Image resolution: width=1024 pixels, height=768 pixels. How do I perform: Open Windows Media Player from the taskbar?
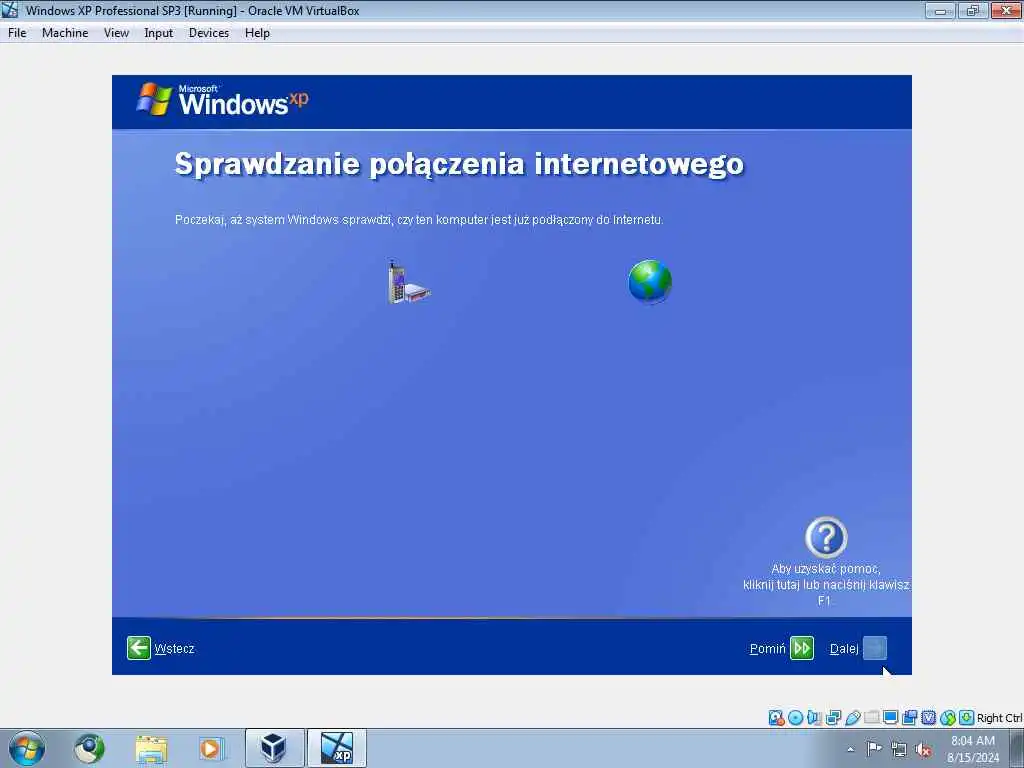pyautogui.click(x=211, y=748)
